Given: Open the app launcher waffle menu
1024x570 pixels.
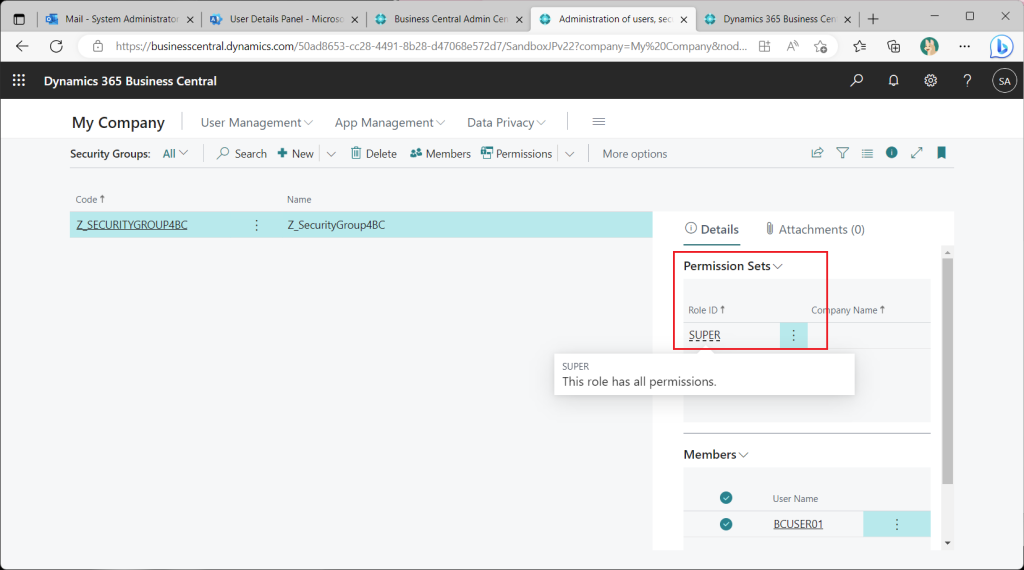Looking at the screenshot, I should pos(18,80).
